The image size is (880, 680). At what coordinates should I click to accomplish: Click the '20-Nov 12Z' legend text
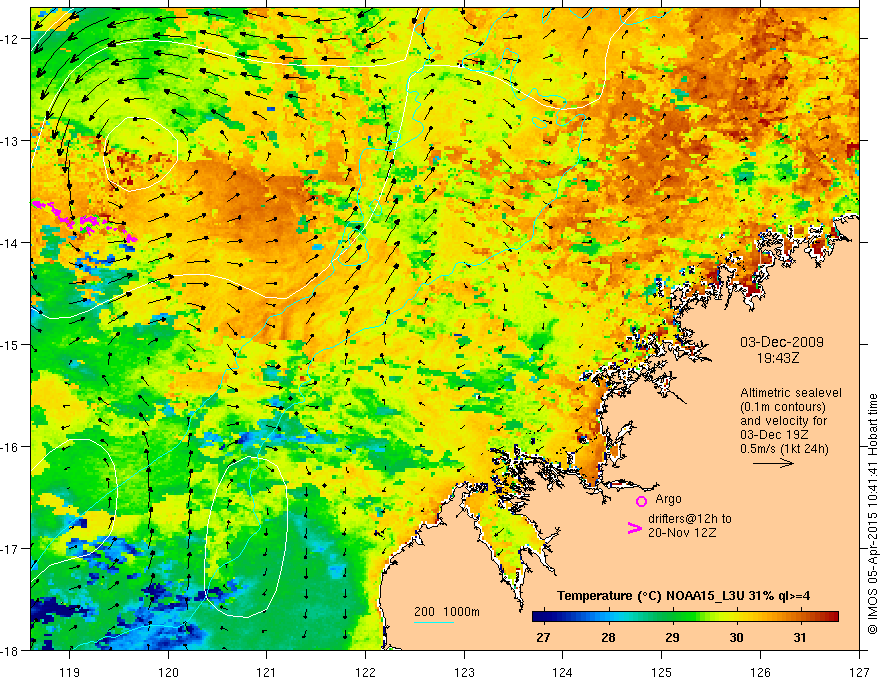pos(682,533)
